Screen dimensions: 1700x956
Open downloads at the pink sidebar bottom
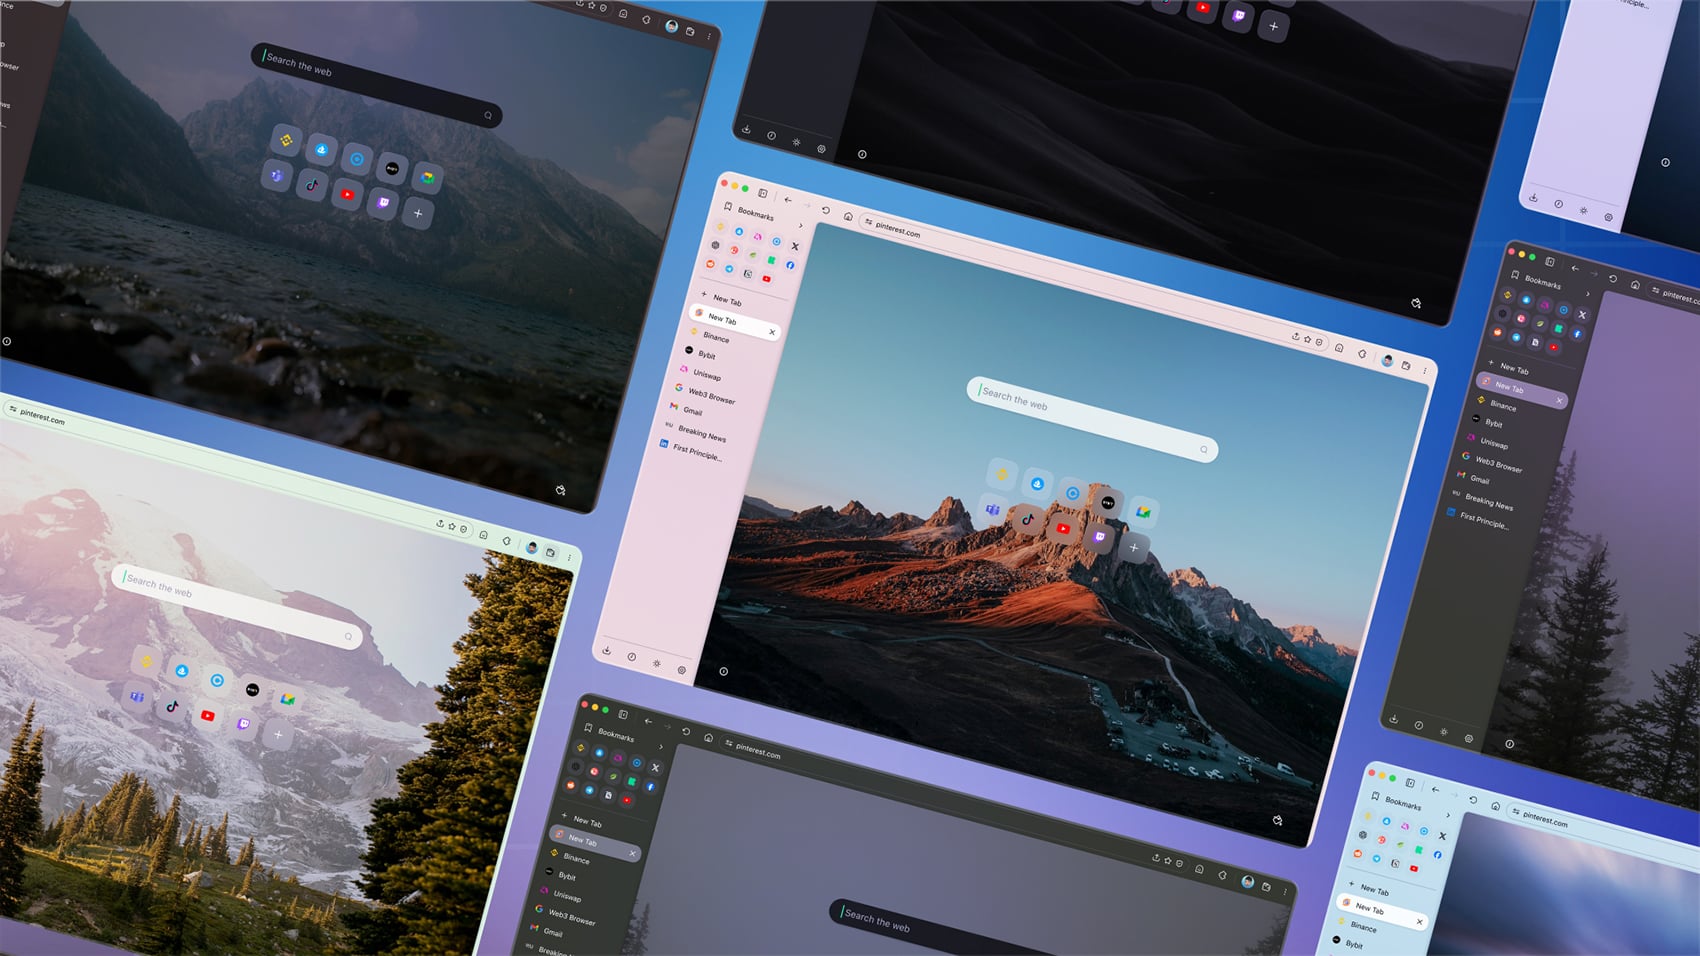coord(607,650)
